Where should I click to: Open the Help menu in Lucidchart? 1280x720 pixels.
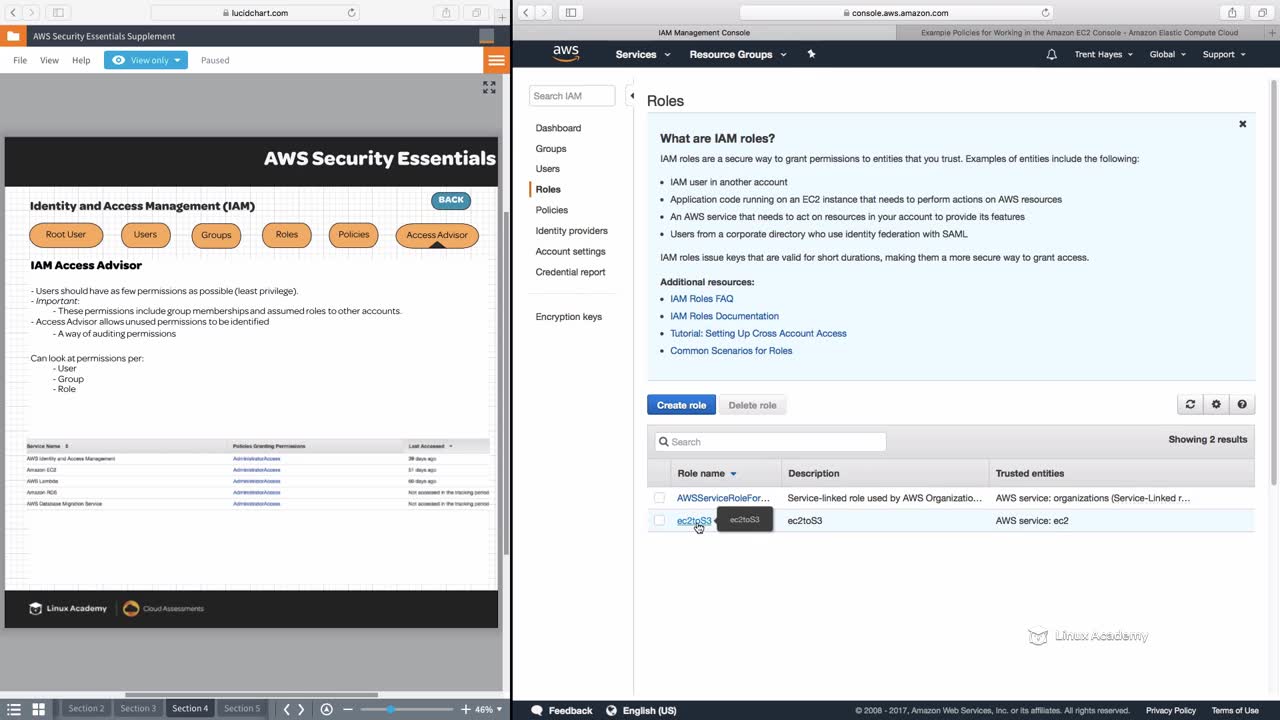81,60
